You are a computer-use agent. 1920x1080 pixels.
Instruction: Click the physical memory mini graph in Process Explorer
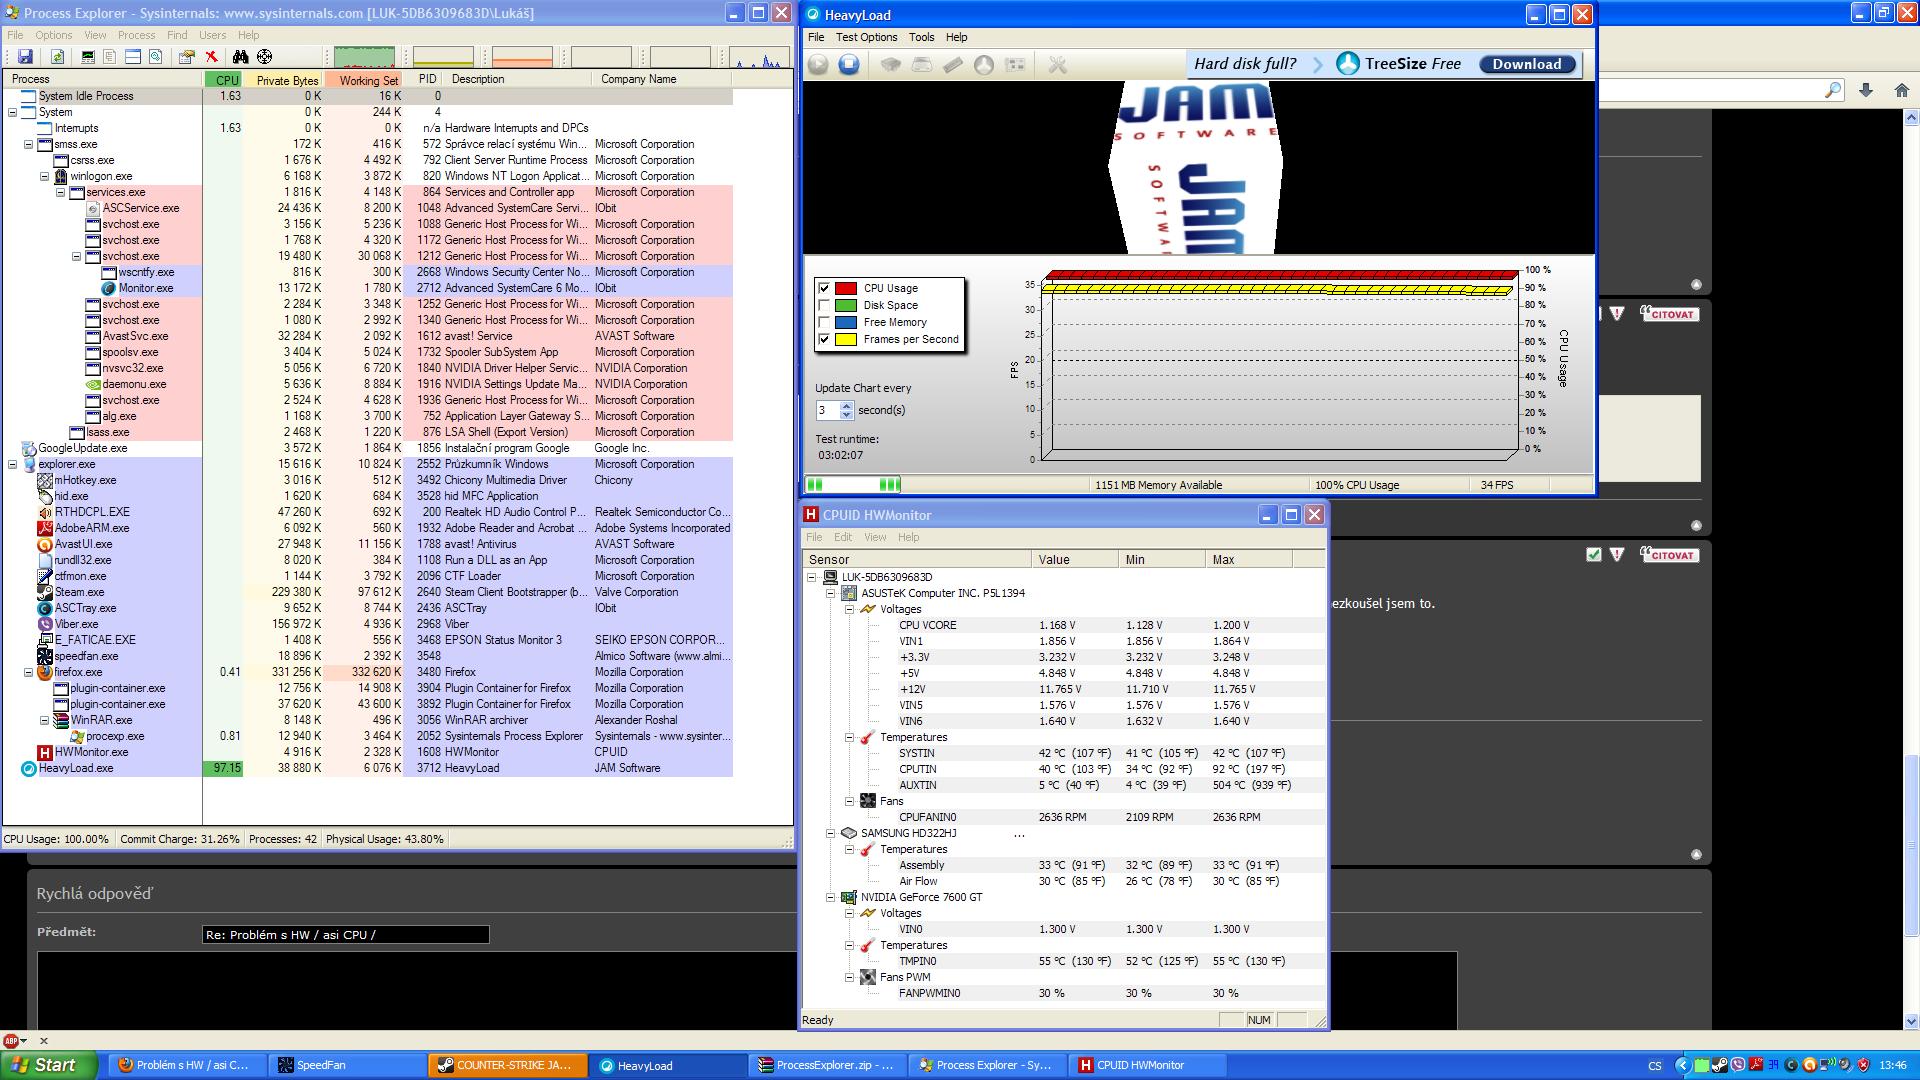click(x=522, y=57)
